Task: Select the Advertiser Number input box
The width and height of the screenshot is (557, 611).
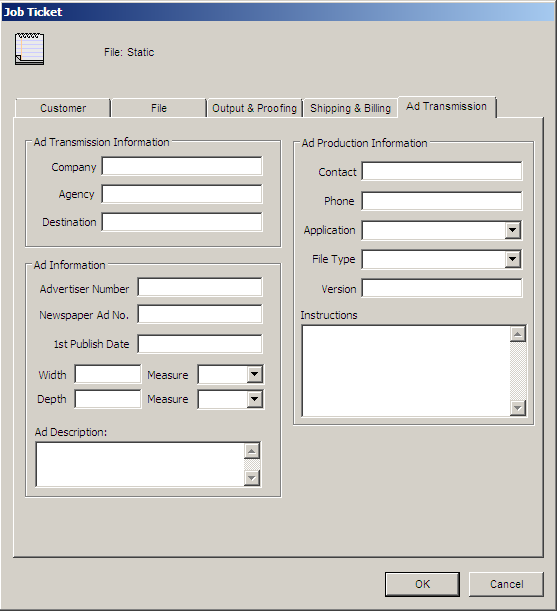Action: click(x=200, y=288)
